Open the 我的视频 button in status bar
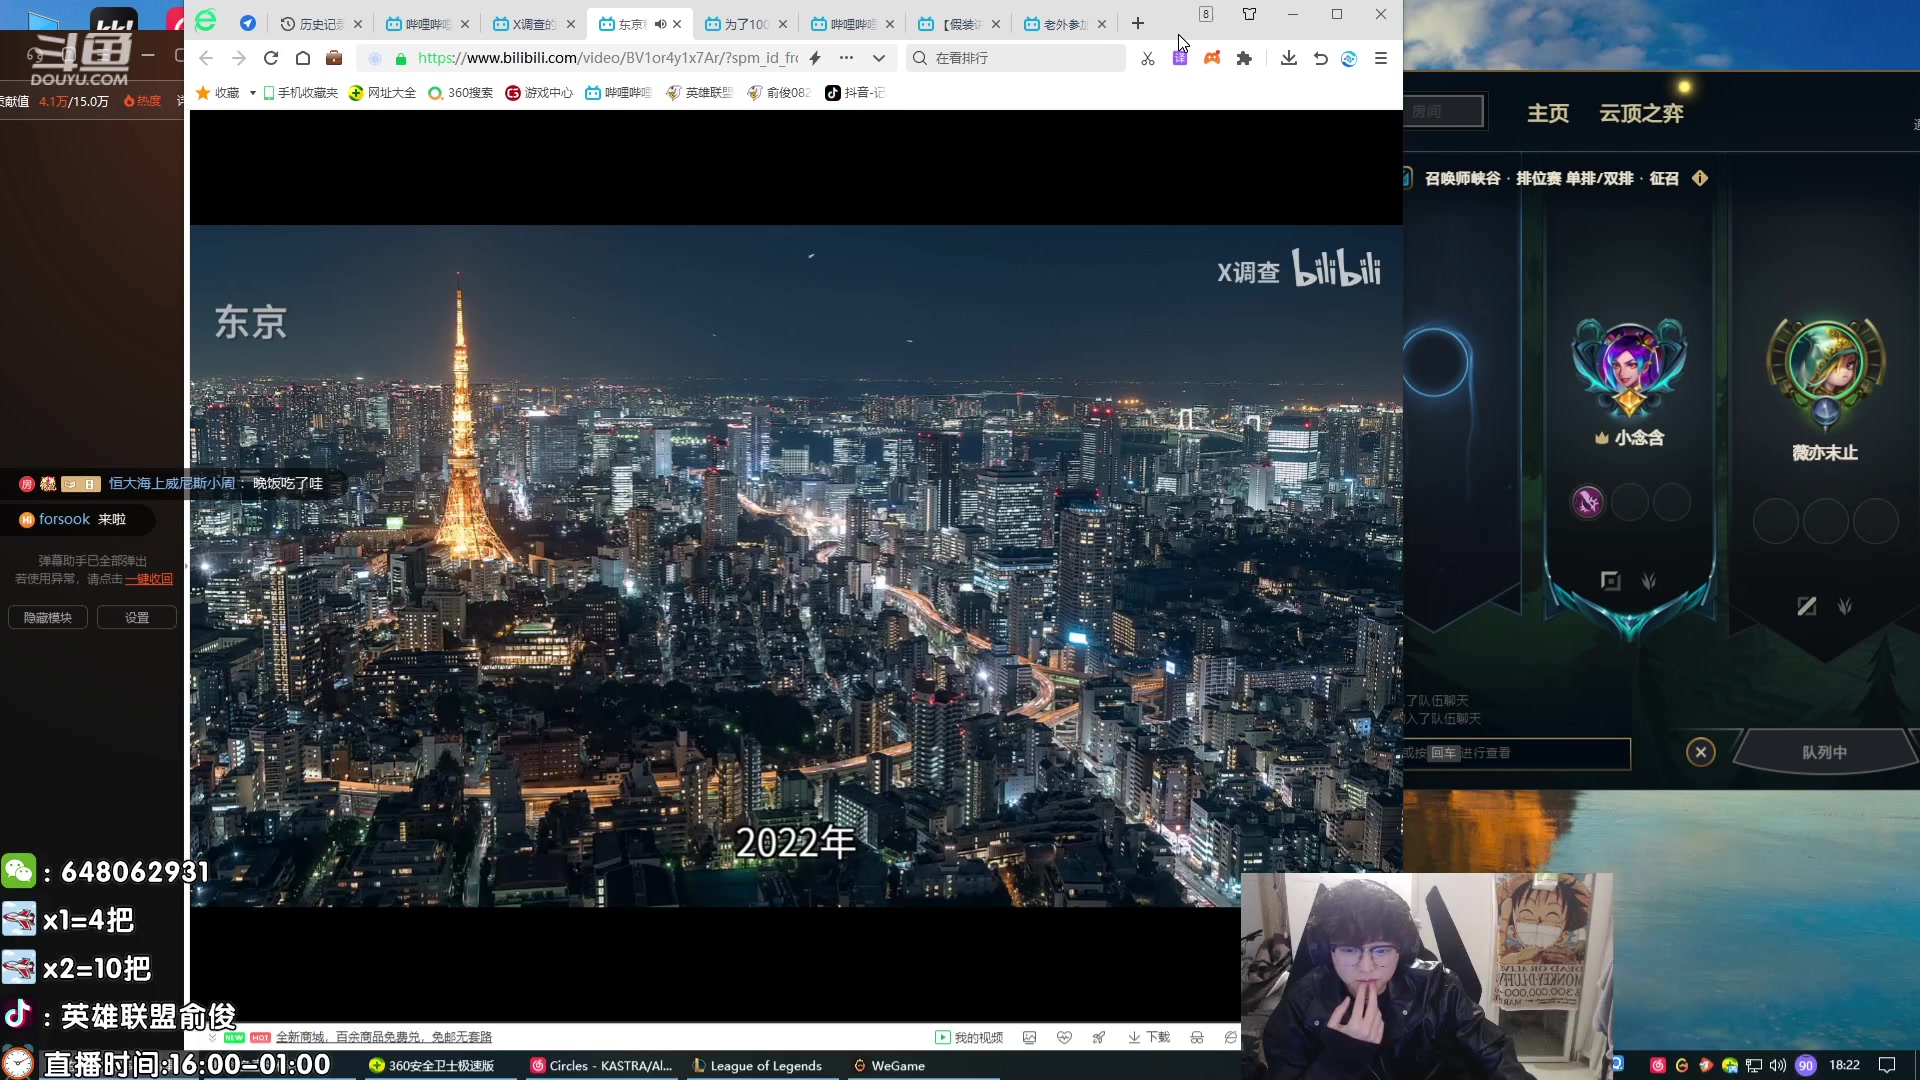Image resolution: width=1920 pixels, height=1080 pixels. click(x=969, y=1037)
